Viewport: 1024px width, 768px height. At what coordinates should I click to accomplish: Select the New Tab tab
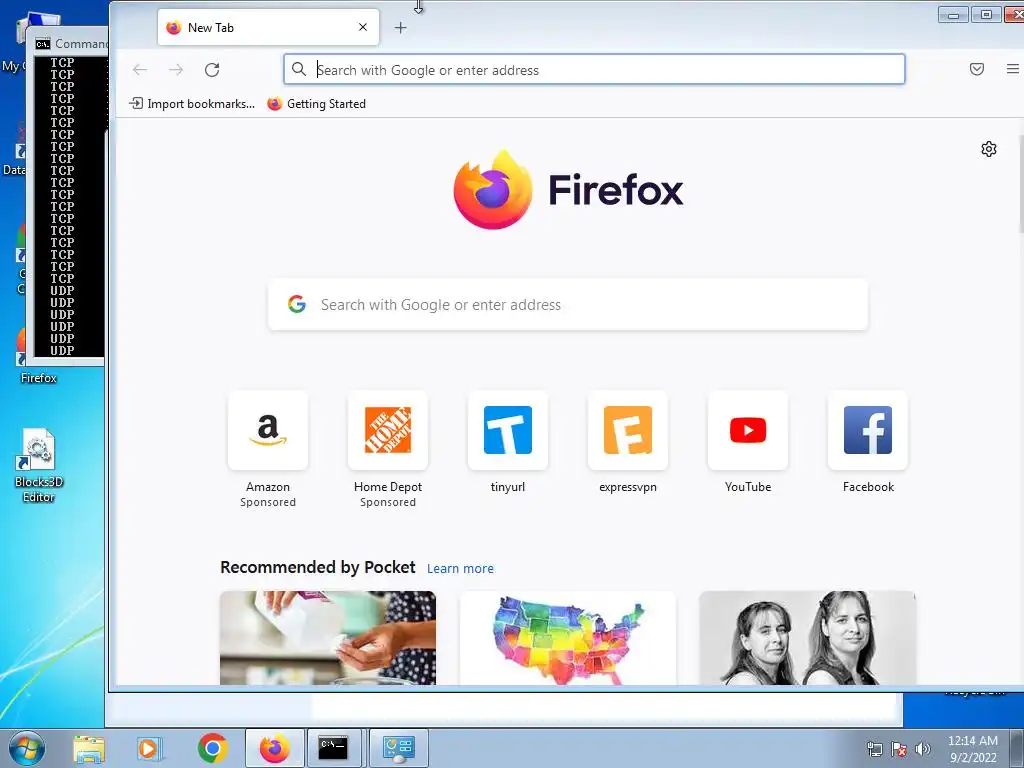click(x=268, y=27)
